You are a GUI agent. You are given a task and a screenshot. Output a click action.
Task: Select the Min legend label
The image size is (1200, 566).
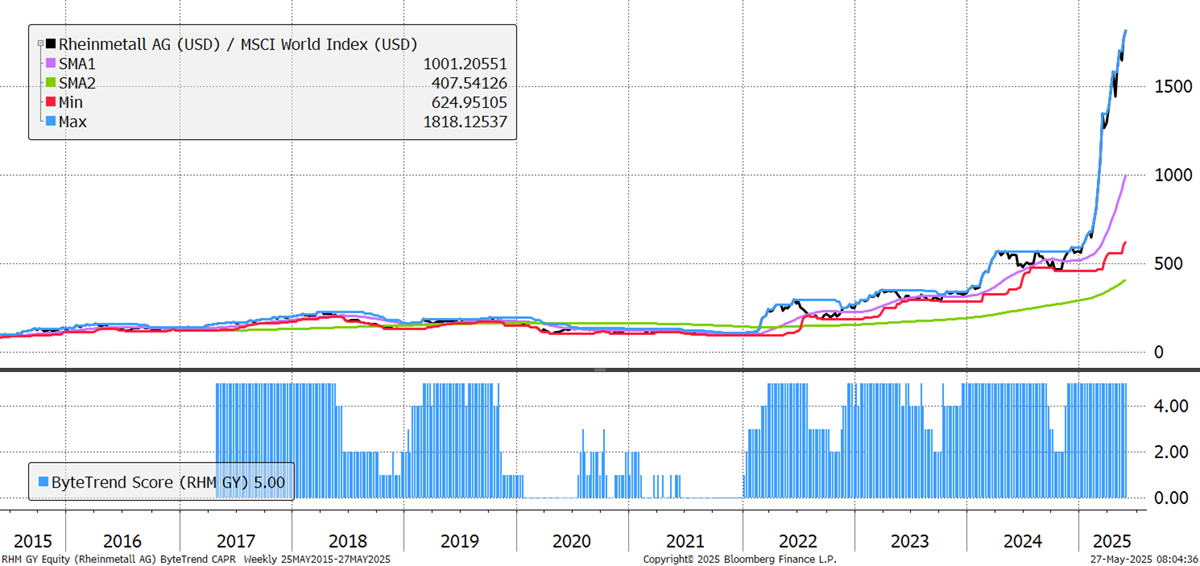pos(73,102)
